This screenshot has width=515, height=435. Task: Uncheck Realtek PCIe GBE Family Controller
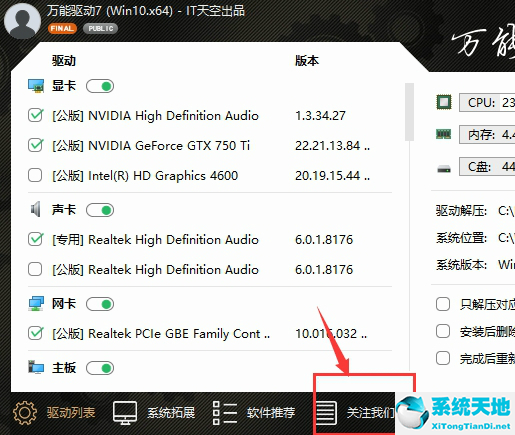click(35, 333)
